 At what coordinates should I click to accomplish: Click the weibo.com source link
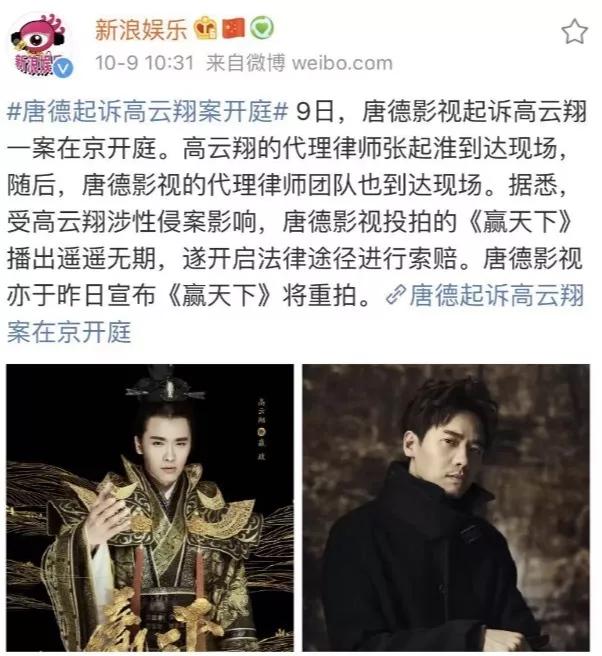342,63
